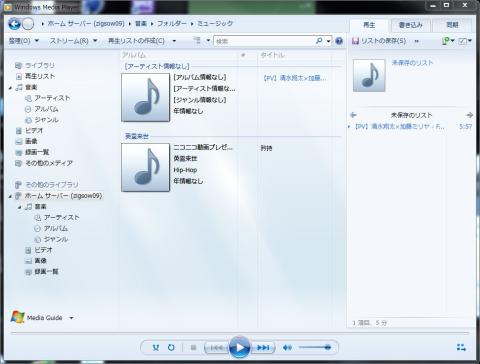The image size is (480, 364).
Task: Click the search magnifier icon
Action: (x=319, y=41)
